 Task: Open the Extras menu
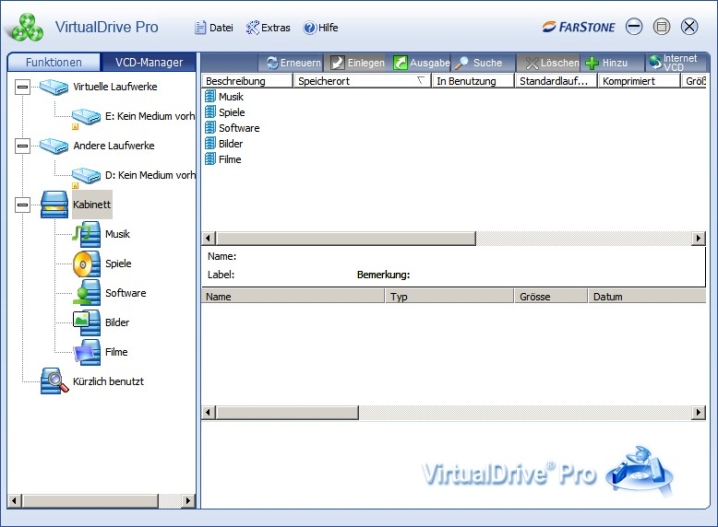point(268,28)
